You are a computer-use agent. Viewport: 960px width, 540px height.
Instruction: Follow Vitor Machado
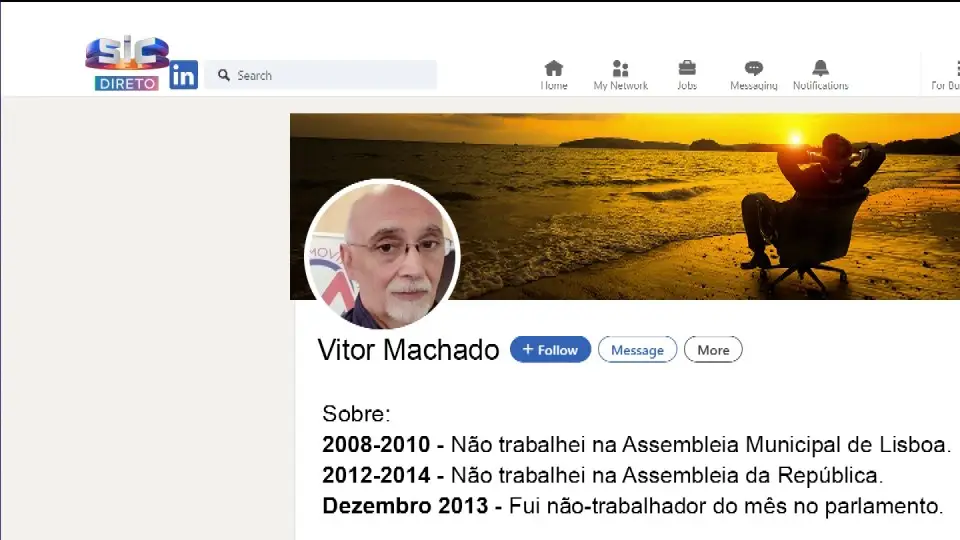pyautogui.click(x=550, y=350)
